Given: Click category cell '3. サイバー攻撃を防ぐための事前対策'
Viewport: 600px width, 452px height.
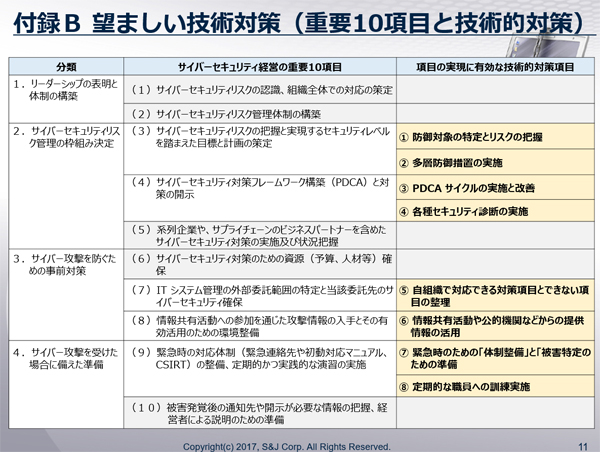Looking at the screenshot, I should click(66, 295).
